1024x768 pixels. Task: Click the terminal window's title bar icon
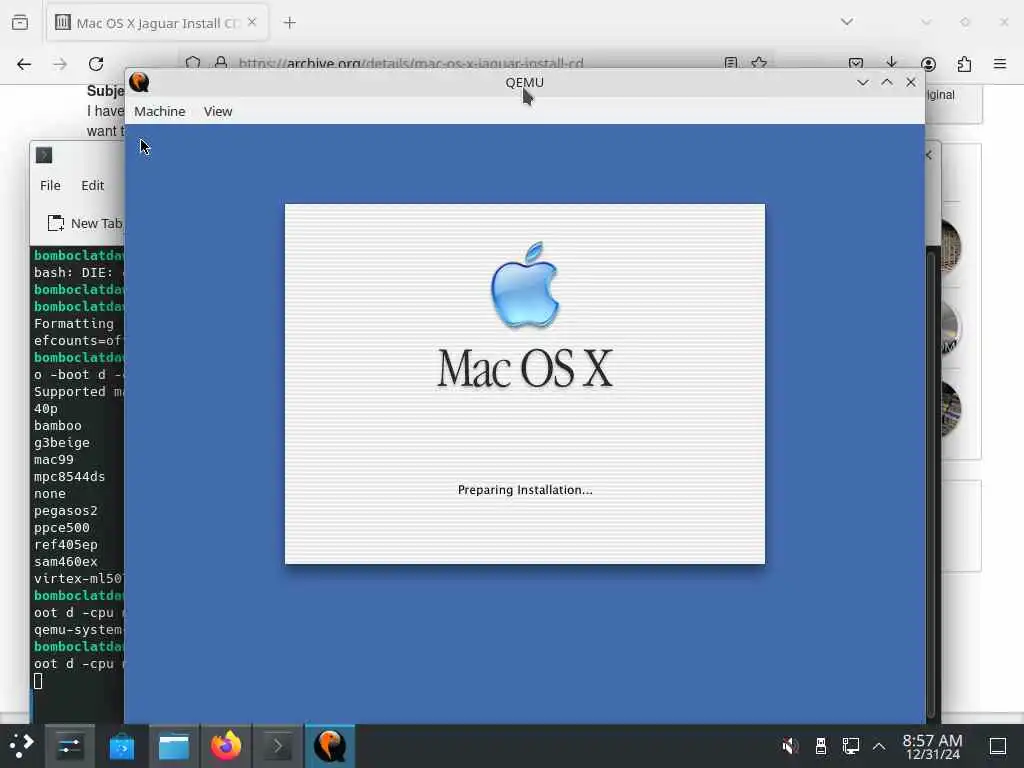click(44, 155)
